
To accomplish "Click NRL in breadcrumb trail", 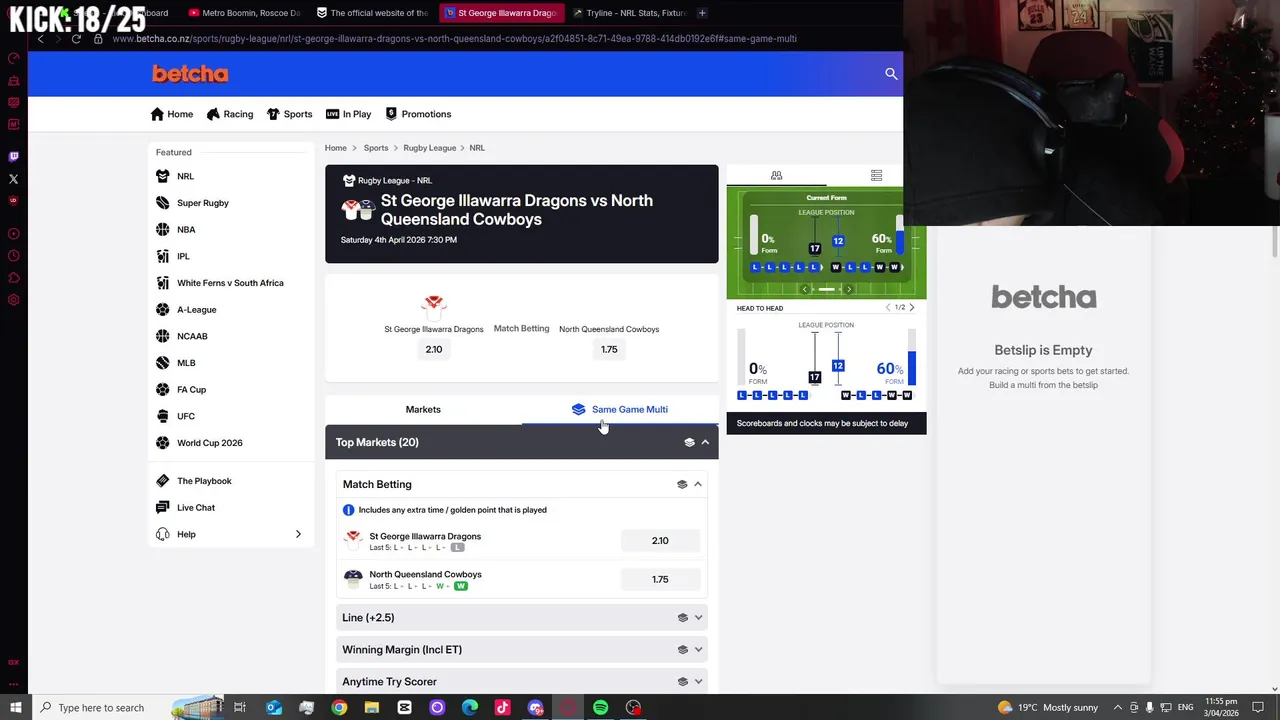I will click(x=477, y=148).
